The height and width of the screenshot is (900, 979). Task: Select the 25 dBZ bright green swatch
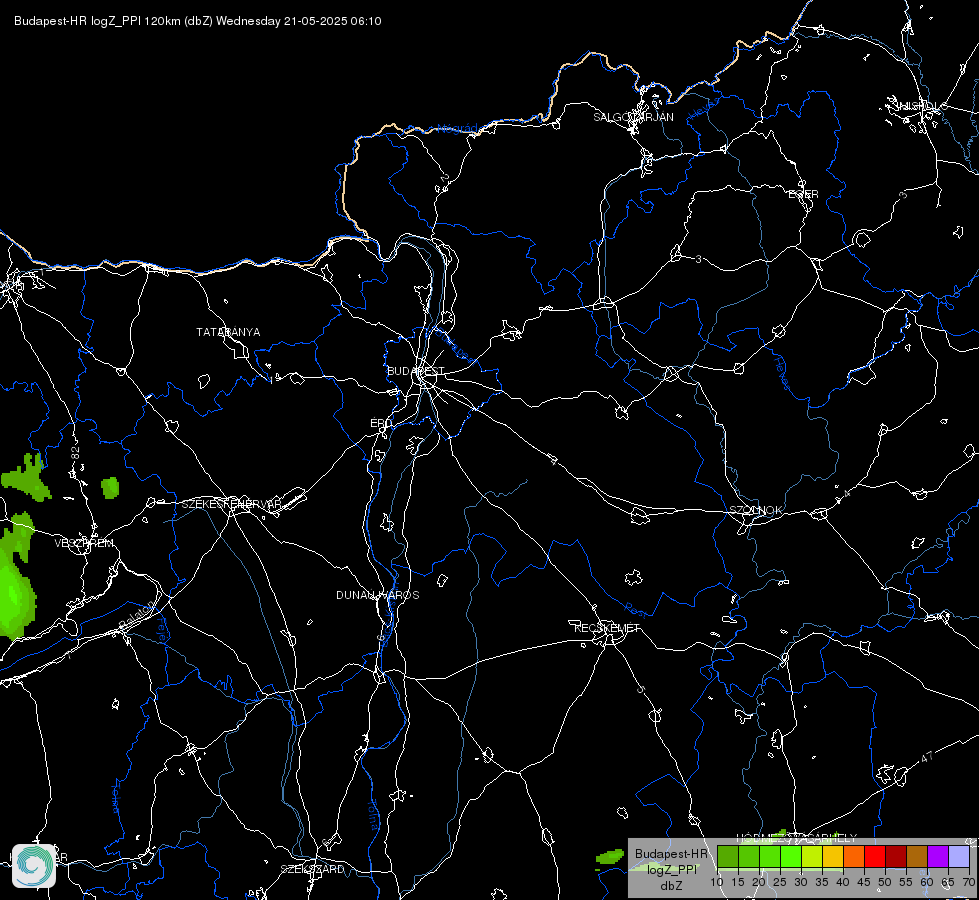(x=790, y=856)
